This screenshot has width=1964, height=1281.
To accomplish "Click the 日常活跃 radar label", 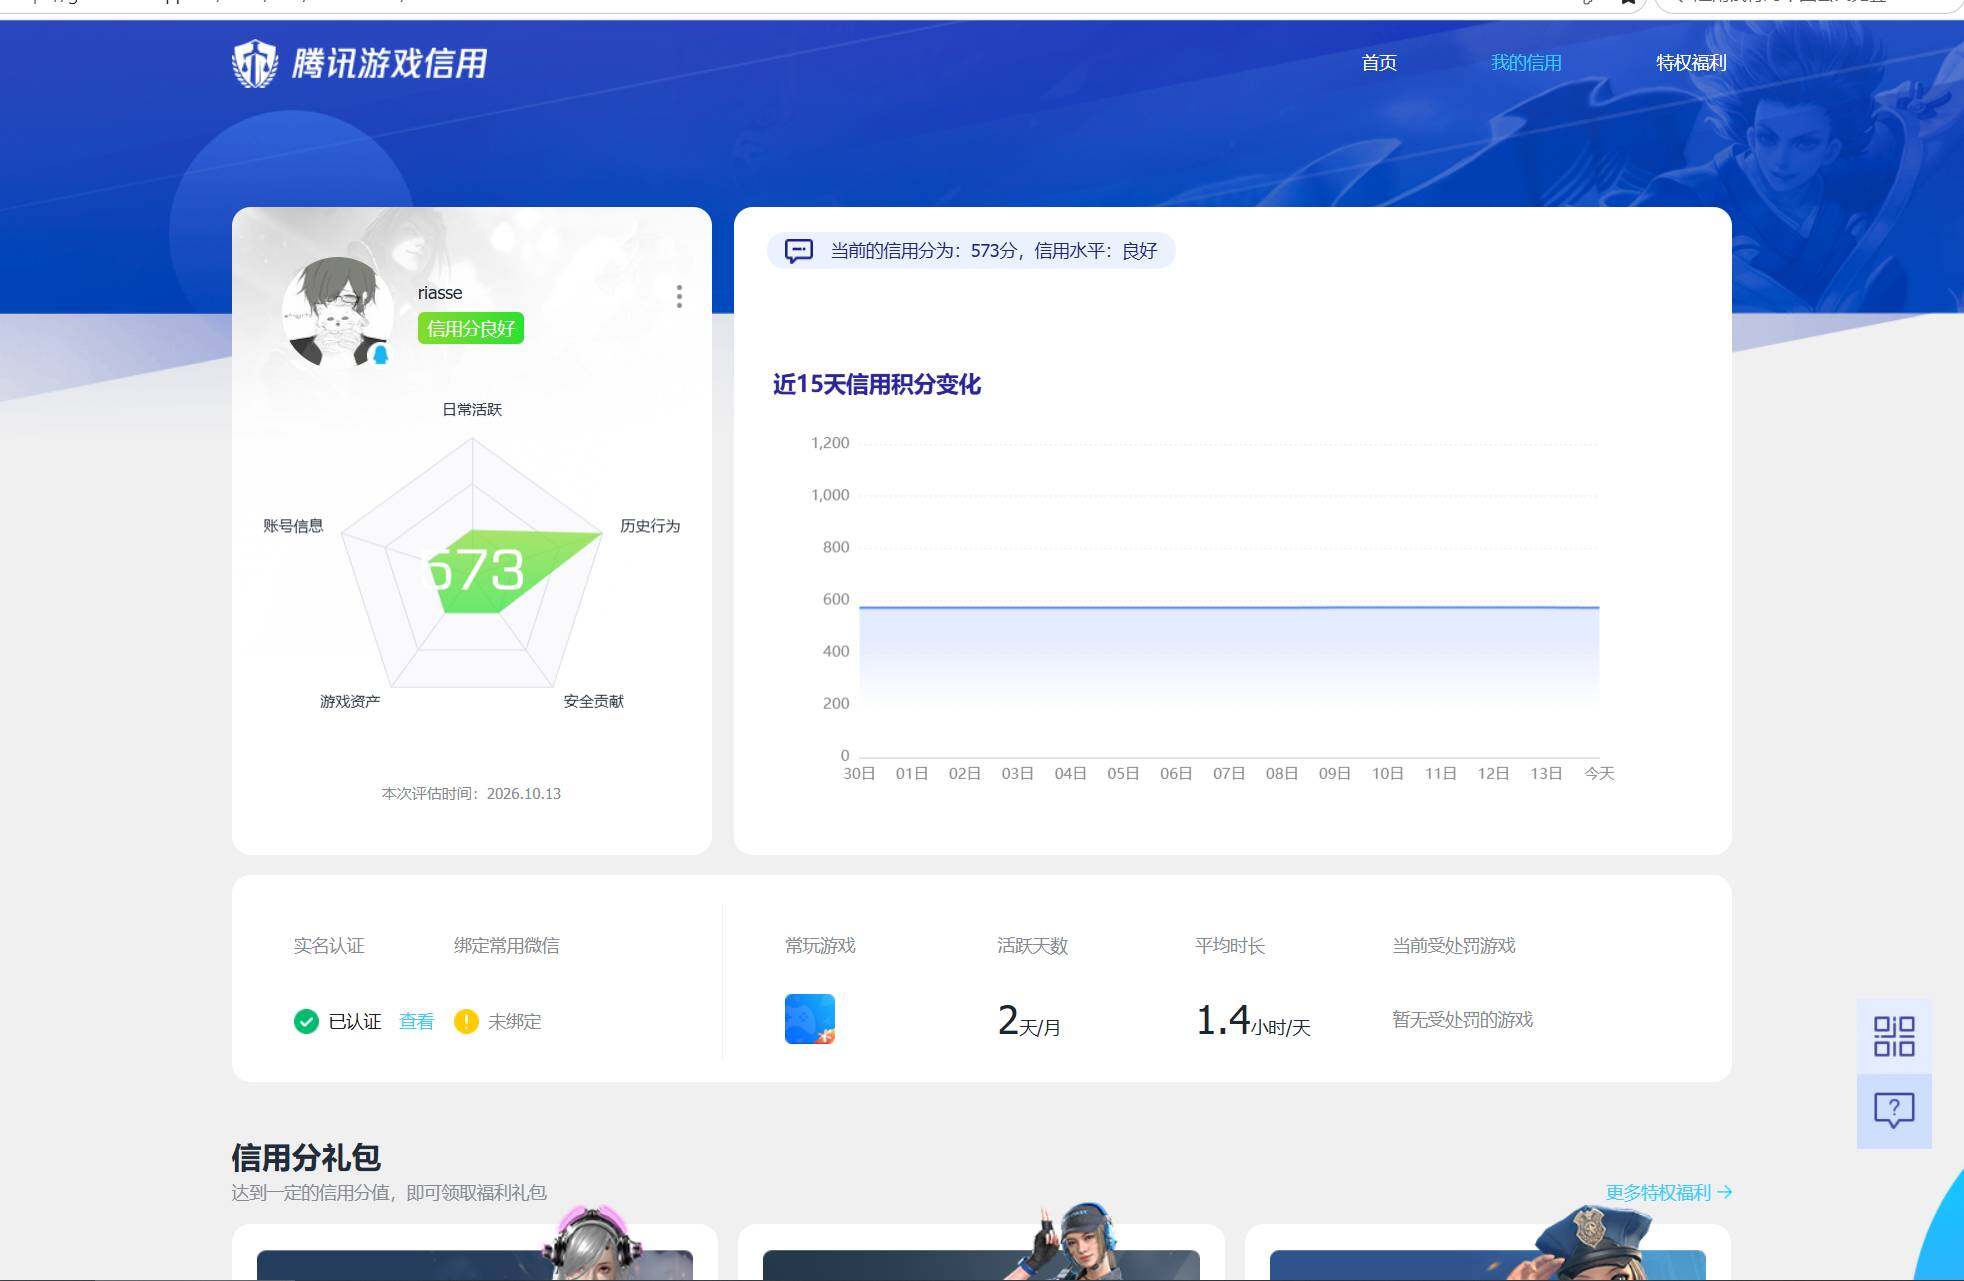I will pyautogui.click(x=472, y=409).
